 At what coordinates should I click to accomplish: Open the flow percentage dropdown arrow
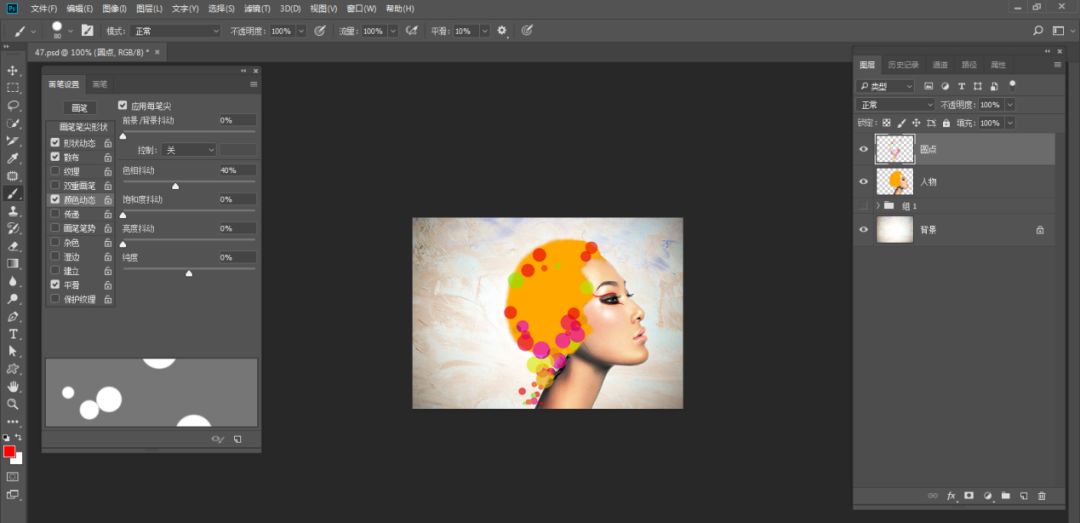click(393, 31)
